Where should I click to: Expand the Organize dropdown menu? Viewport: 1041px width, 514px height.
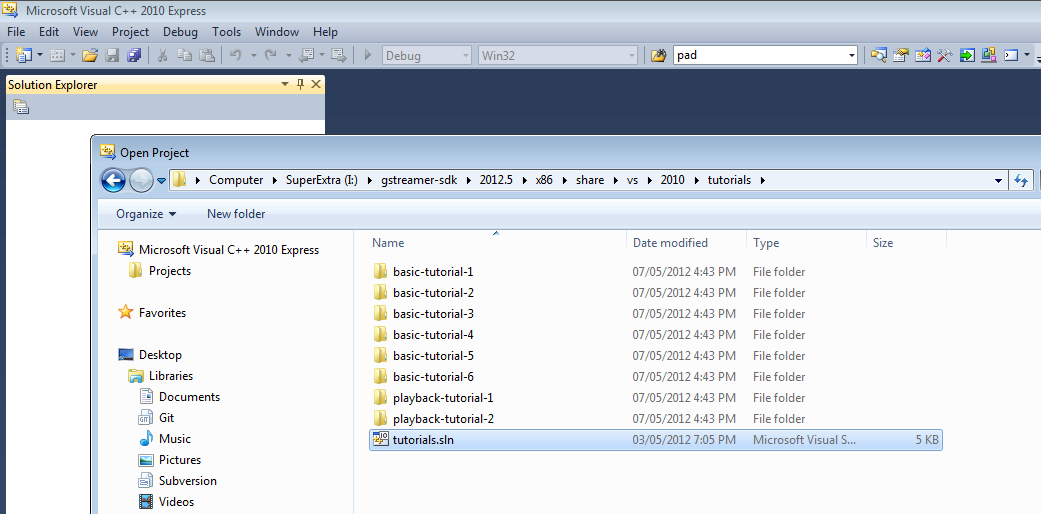point(146,214)
